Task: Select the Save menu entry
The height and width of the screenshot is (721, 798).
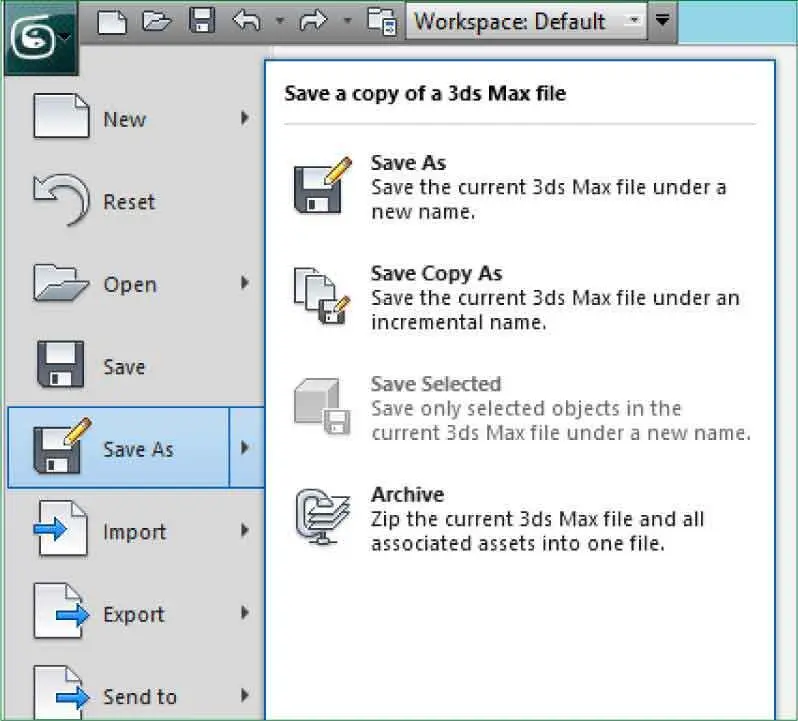Action: [x=123, y=367]
